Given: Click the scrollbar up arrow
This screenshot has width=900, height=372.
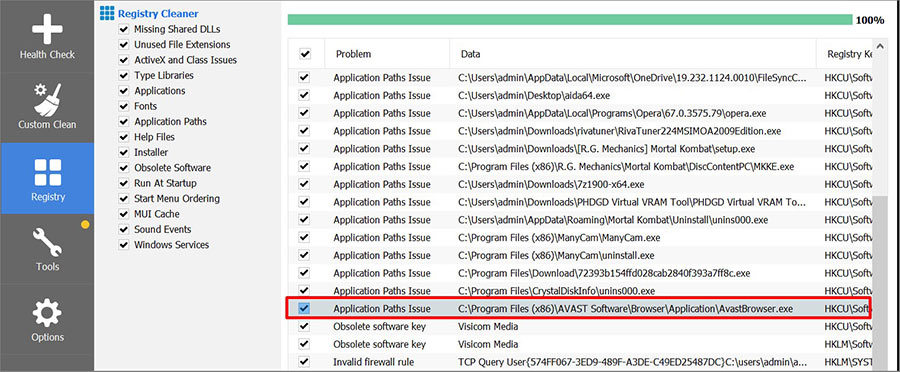Looking at the screenshot, I should pyautogui.click(x=880, y=45).
